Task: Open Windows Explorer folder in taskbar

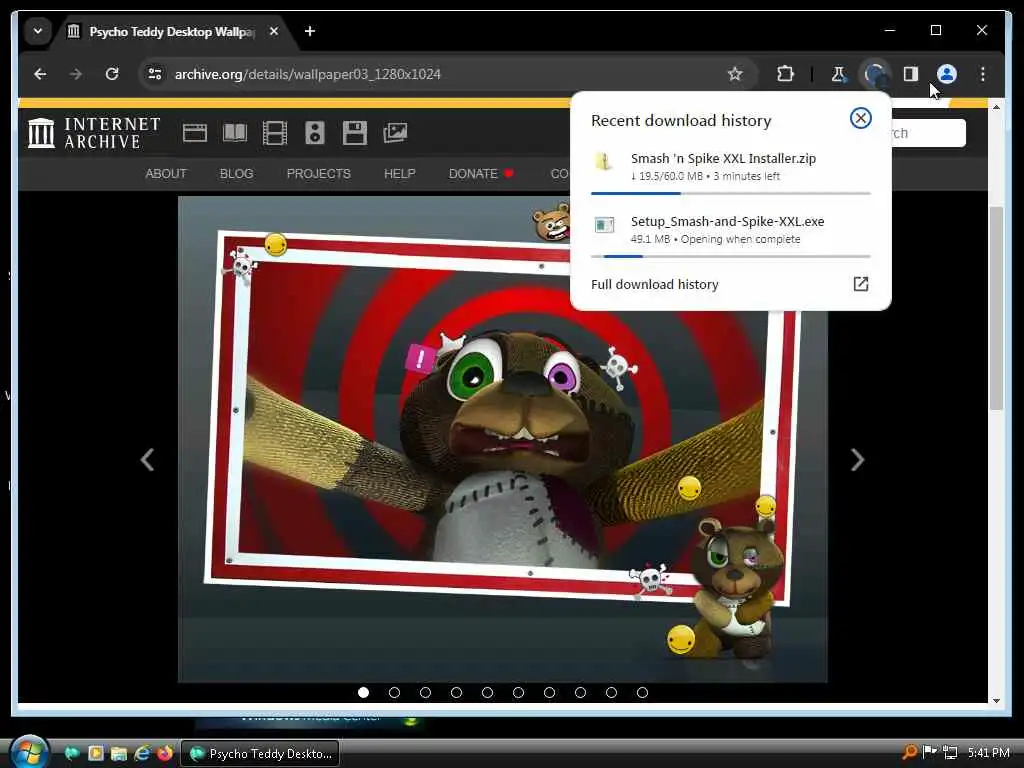Action: point(119,753)
